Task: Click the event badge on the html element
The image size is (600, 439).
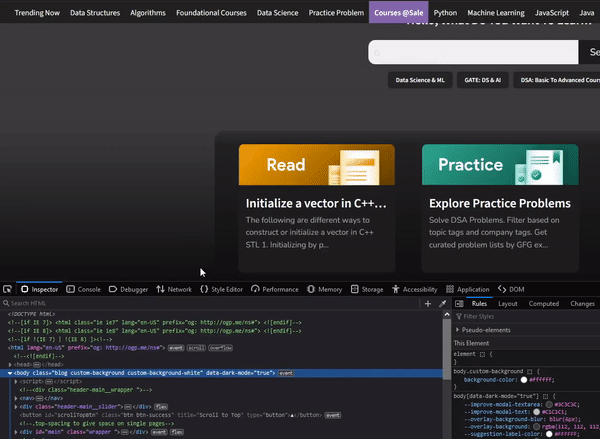Action: [176, 348]
